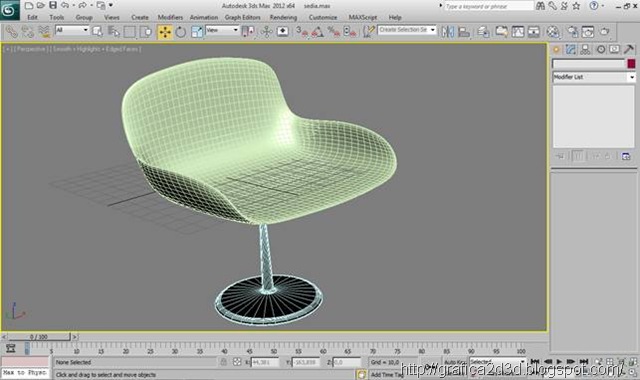
Task: Open the Edit menu
Action: pyautogui.click(x=32, y=17)
